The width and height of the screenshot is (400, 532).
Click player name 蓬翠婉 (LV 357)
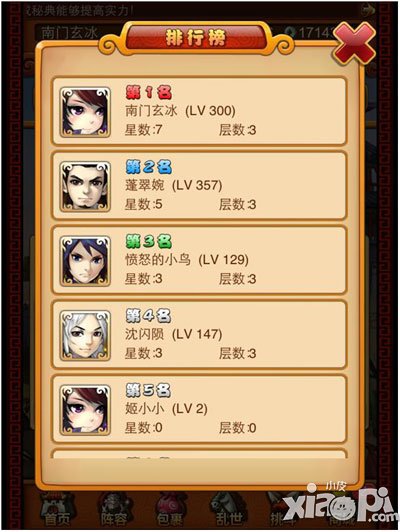pos(174,185)
